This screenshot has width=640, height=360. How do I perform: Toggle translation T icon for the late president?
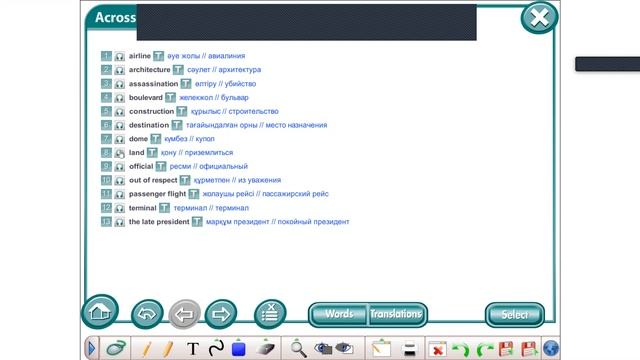[x=197, y=222]
